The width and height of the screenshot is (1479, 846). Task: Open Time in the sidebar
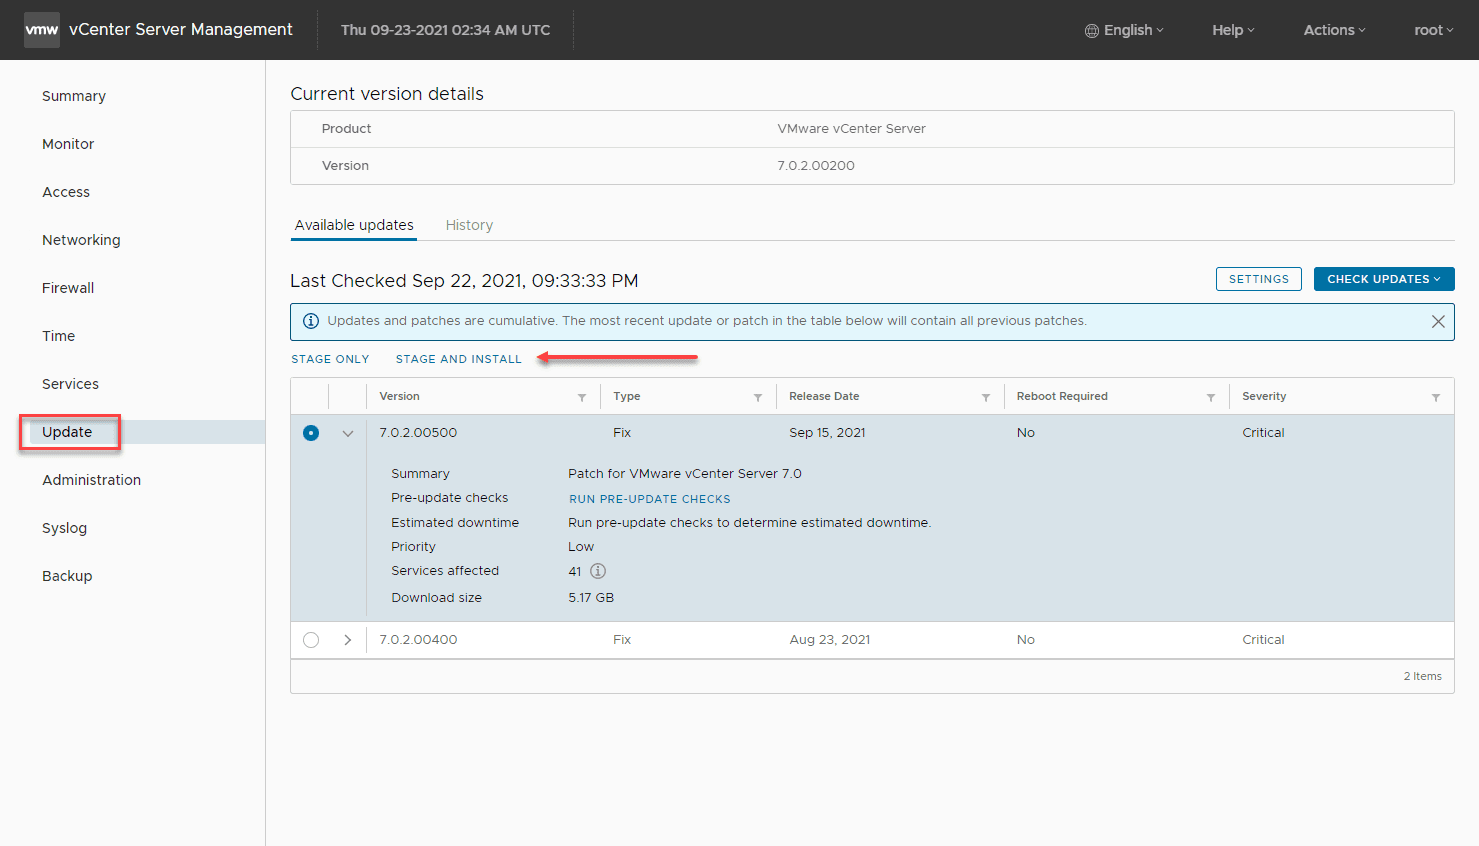pyautogui.click(x=58, y=336)
